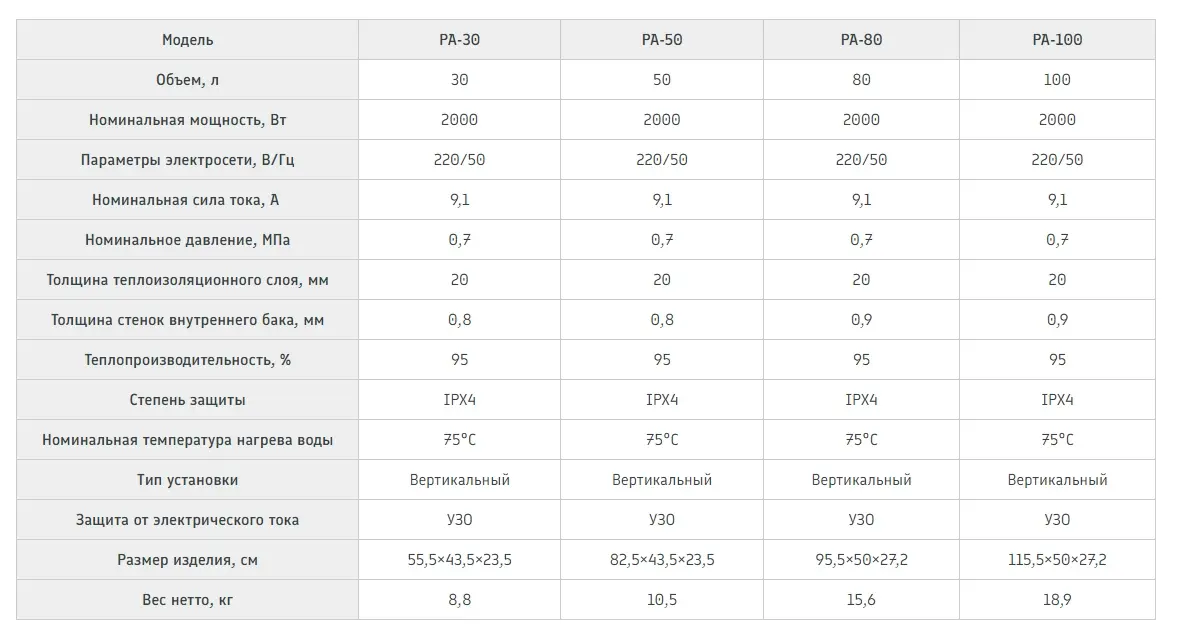
Task: Click the Теплопроизводительность, % row label
Action: 188,360
